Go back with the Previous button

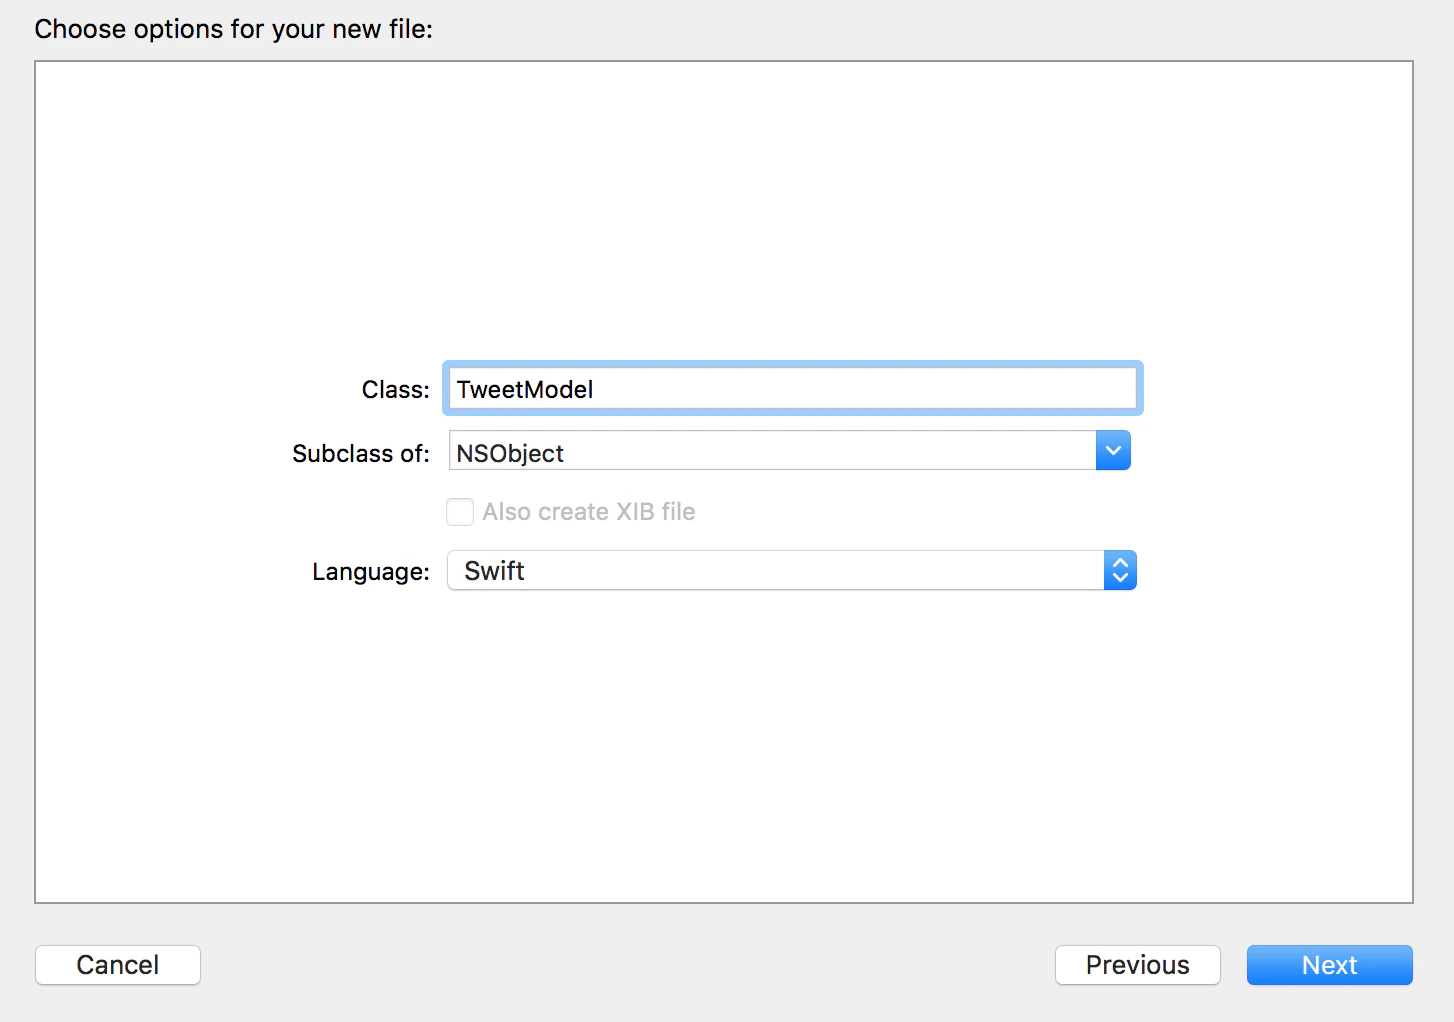click(1137, 965)
